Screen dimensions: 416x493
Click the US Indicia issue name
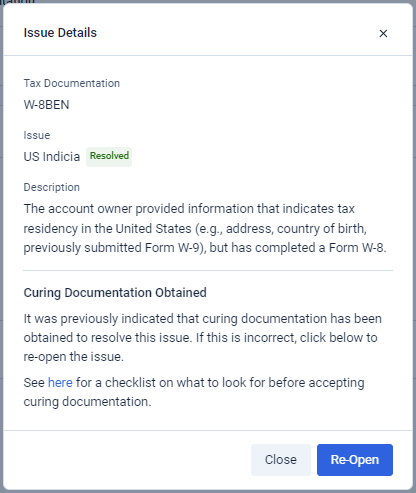pyautogui.click(x=52, y=156)
